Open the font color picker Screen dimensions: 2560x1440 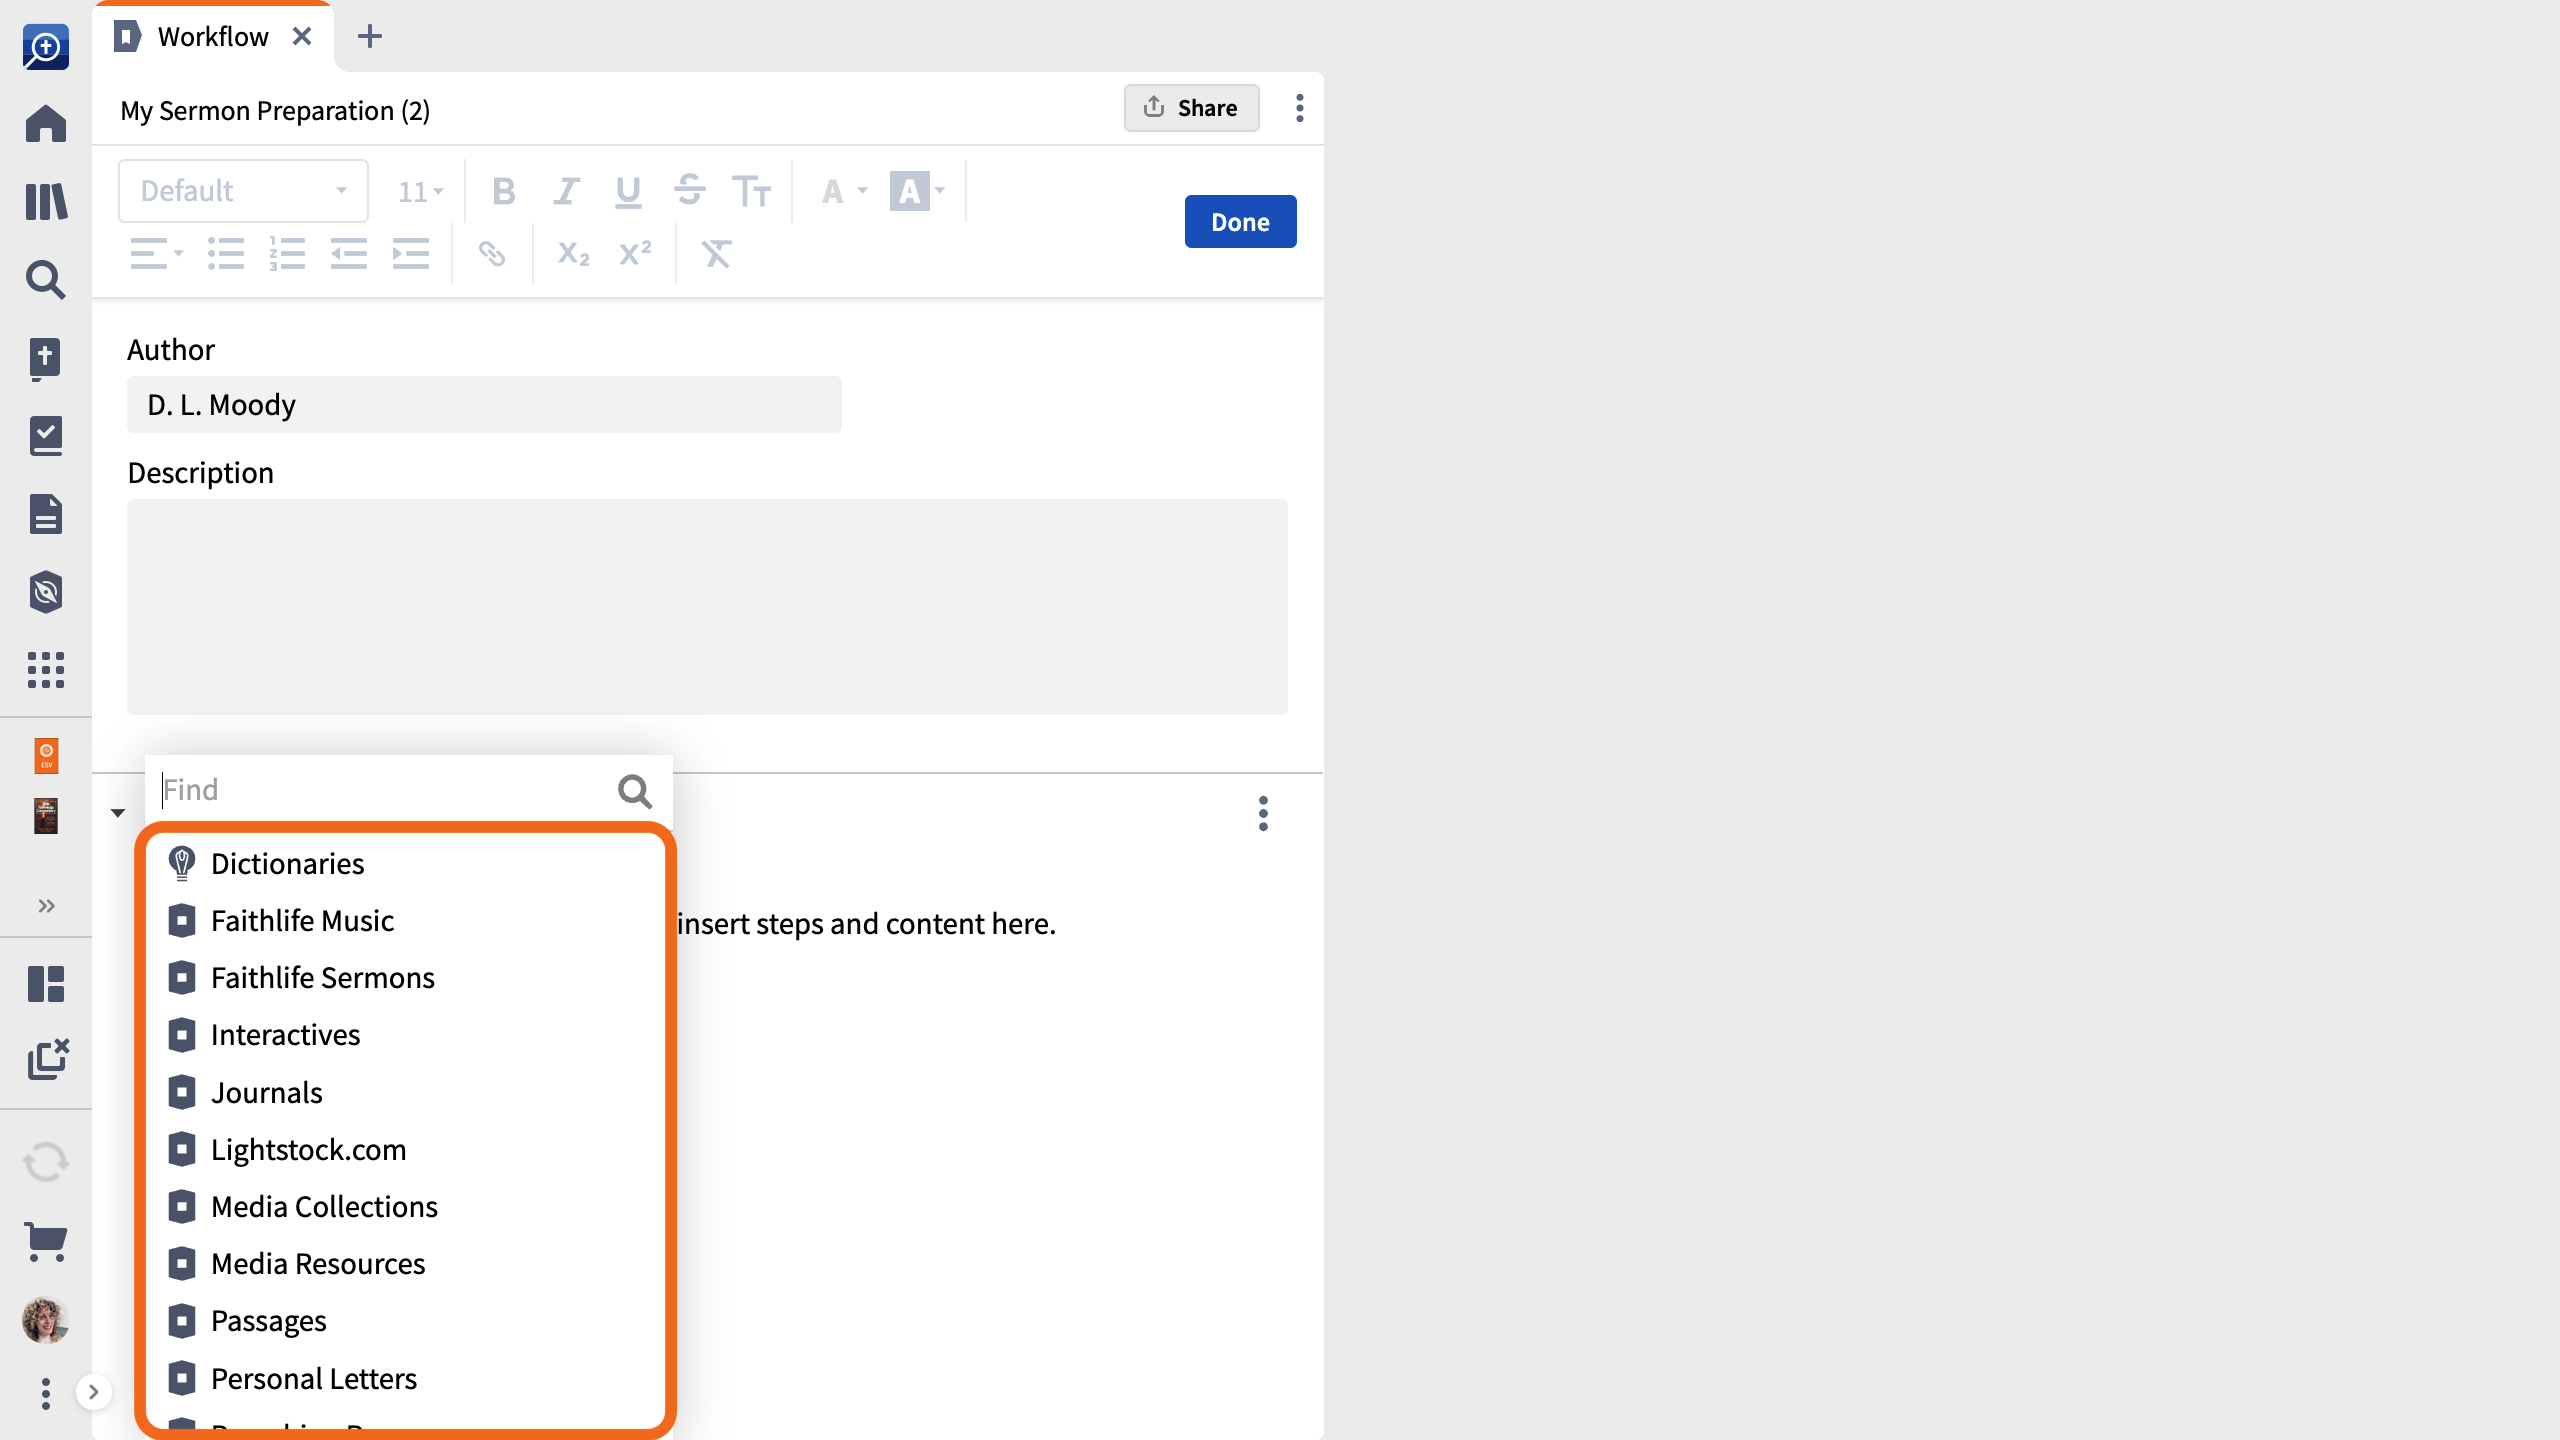(844, 191)
